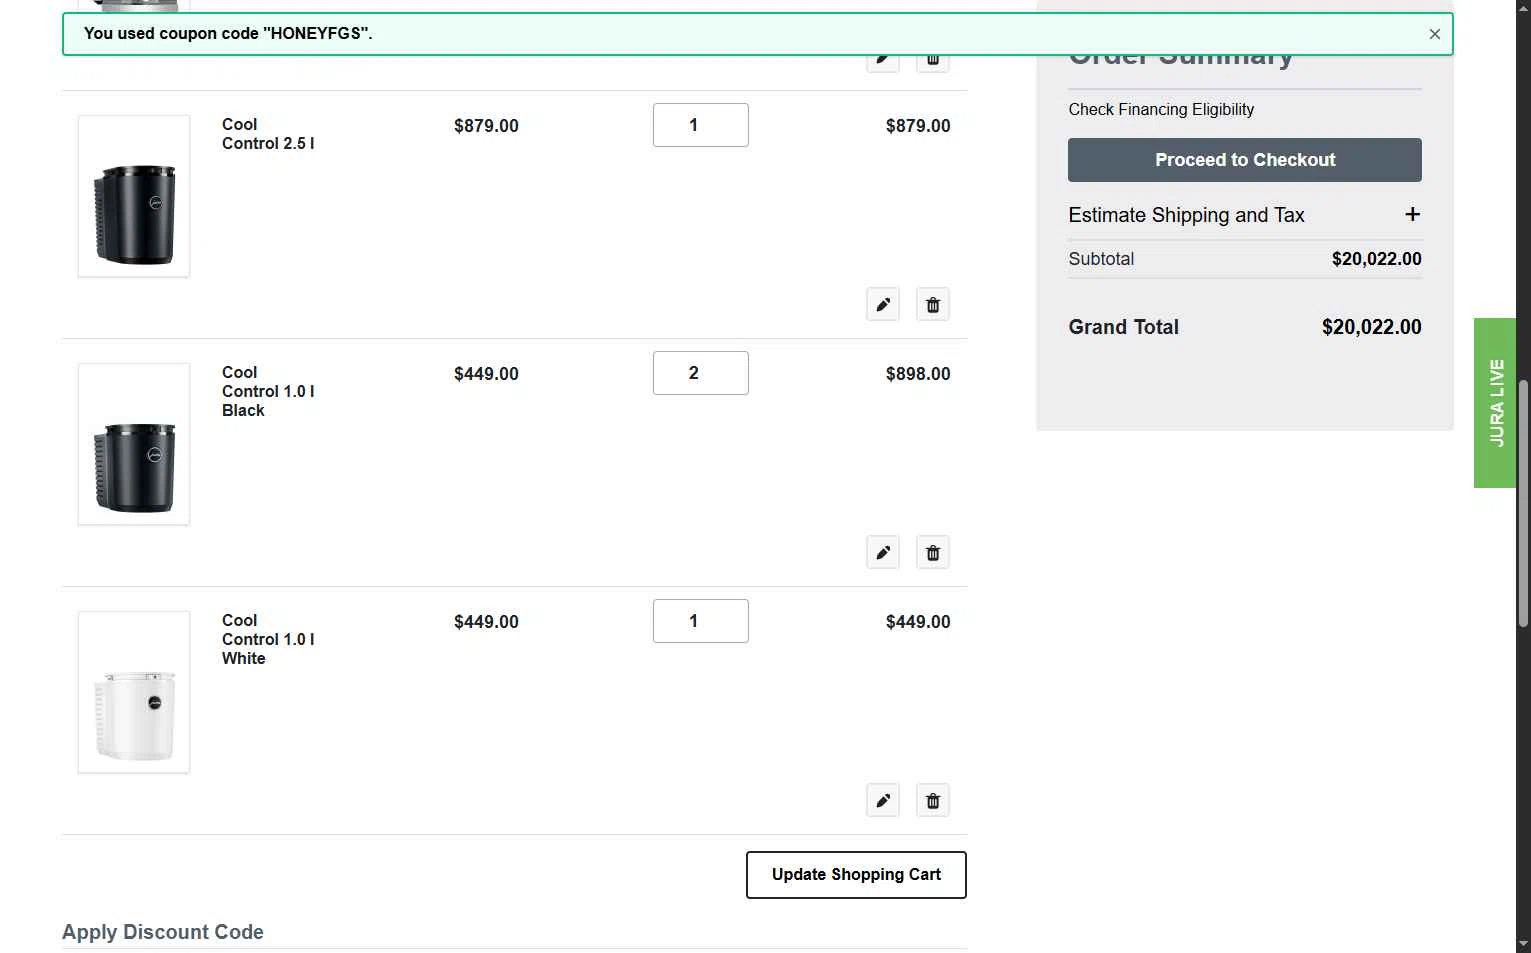The width and height of the screenshot is (1531, 953).
Task: Open Cool Control 2.5 l product thumbnail
Action: [x=134, y=196]
